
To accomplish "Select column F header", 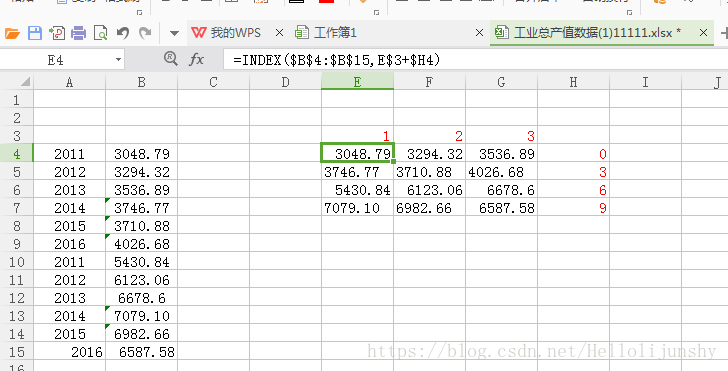I will coord(429,82).
